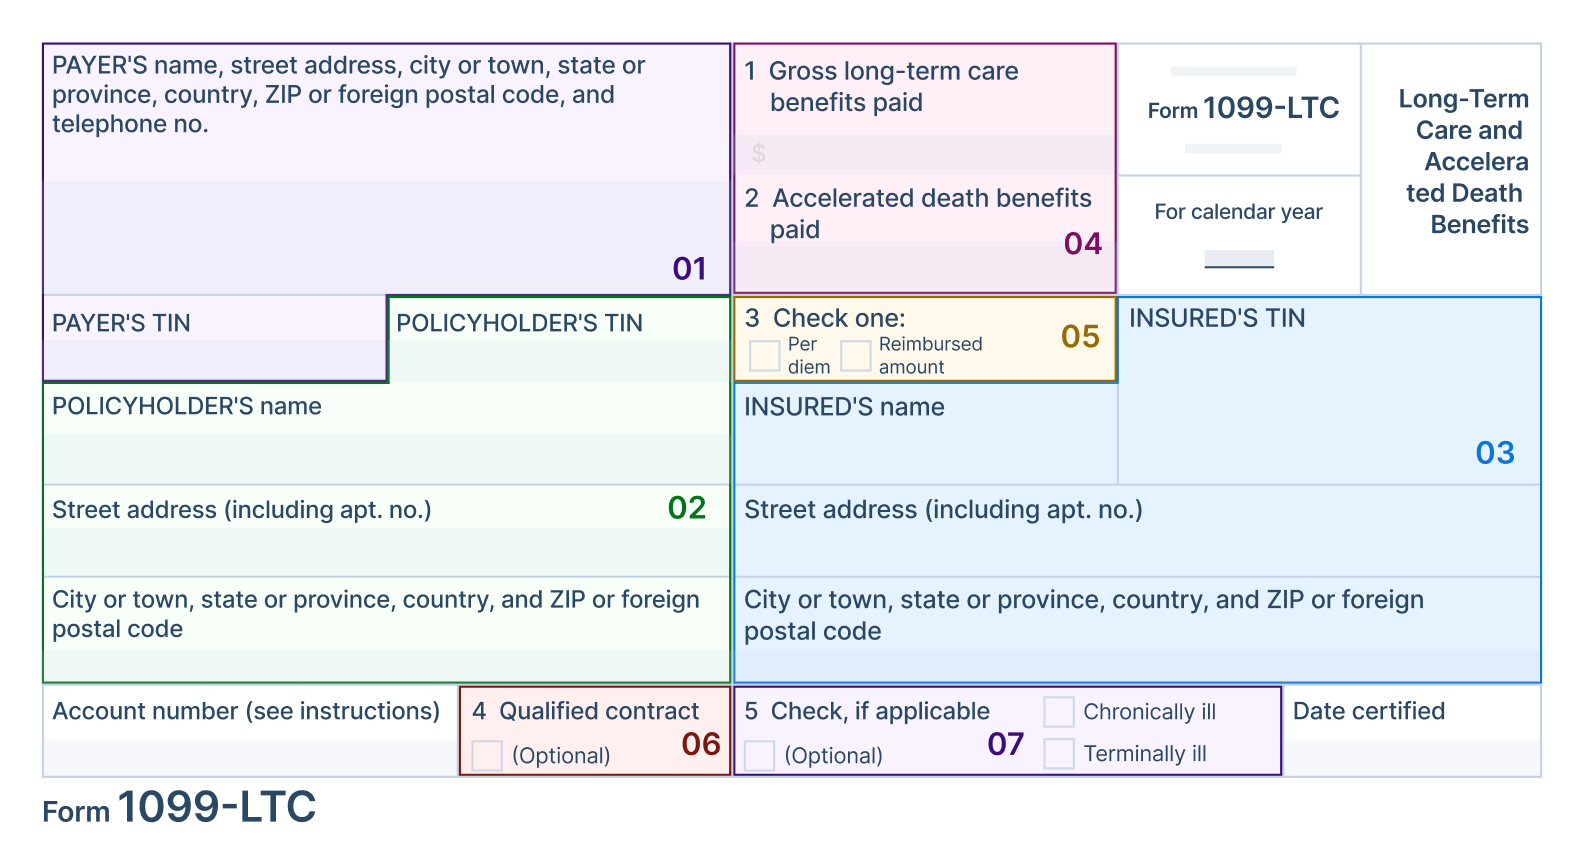Click the calendar year blank line

pyautogui.click(x=1239, y=260)
